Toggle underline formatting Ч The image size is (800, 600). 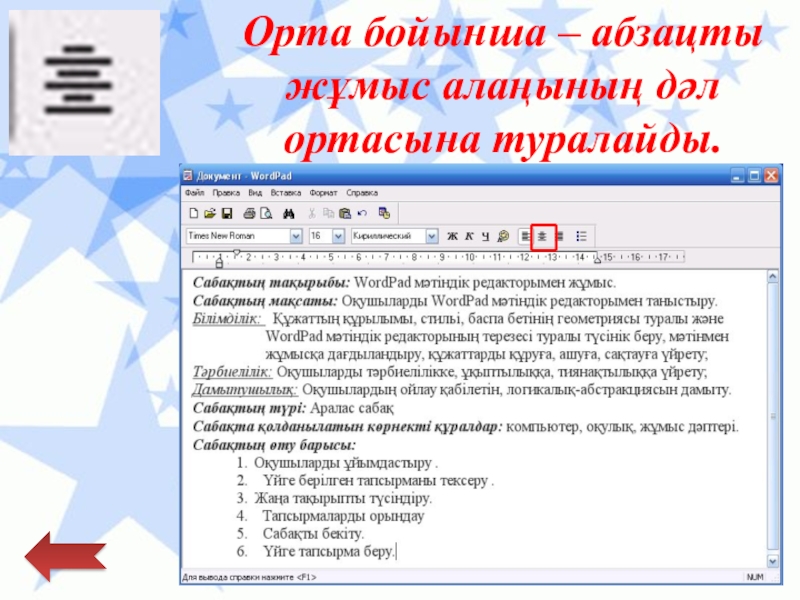pyautogui.click(x=485, y=236)
